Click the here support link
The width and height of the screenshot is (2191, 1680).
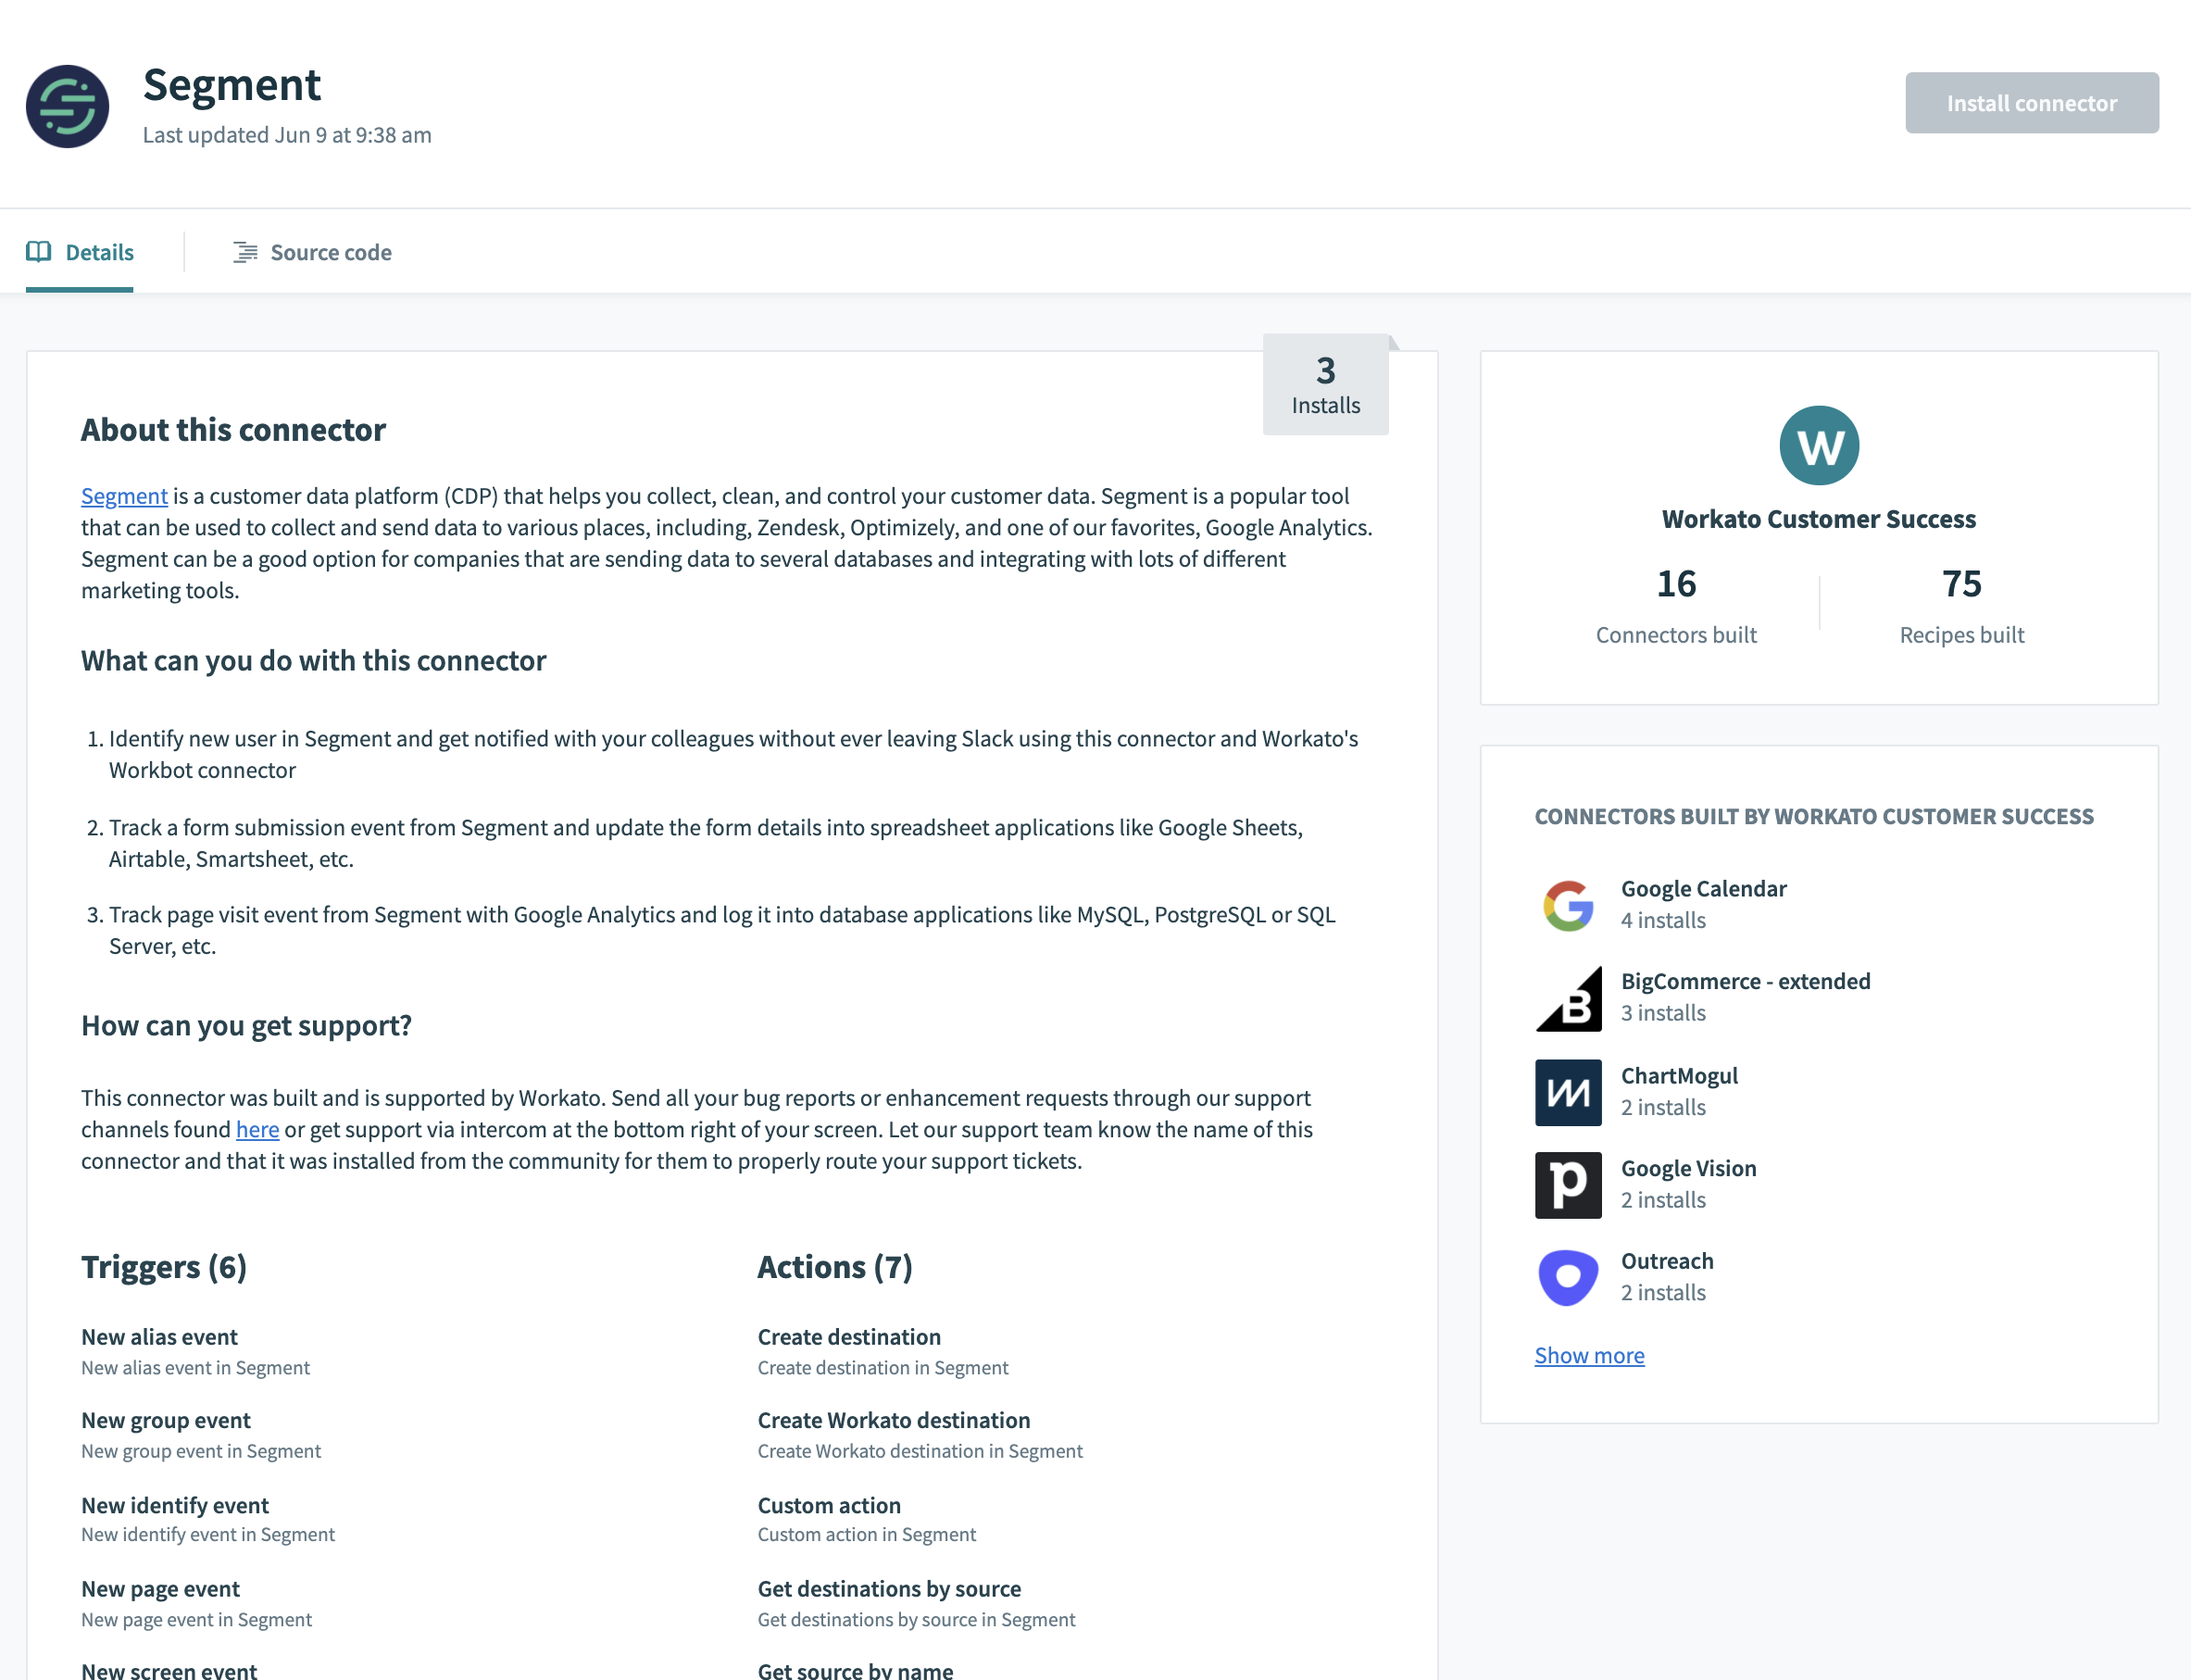click(x=256, y=1128)
